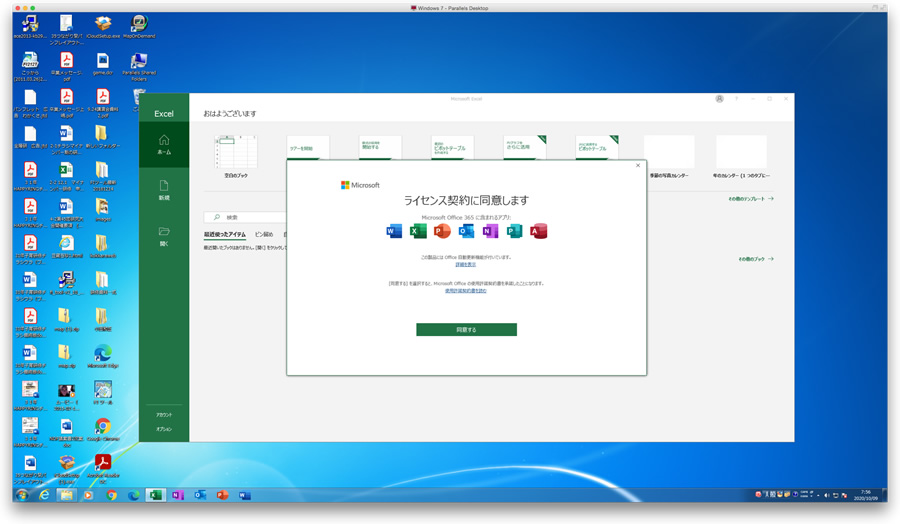
Task: Open the 詳細を表示 details link
Action: [465, 265]
